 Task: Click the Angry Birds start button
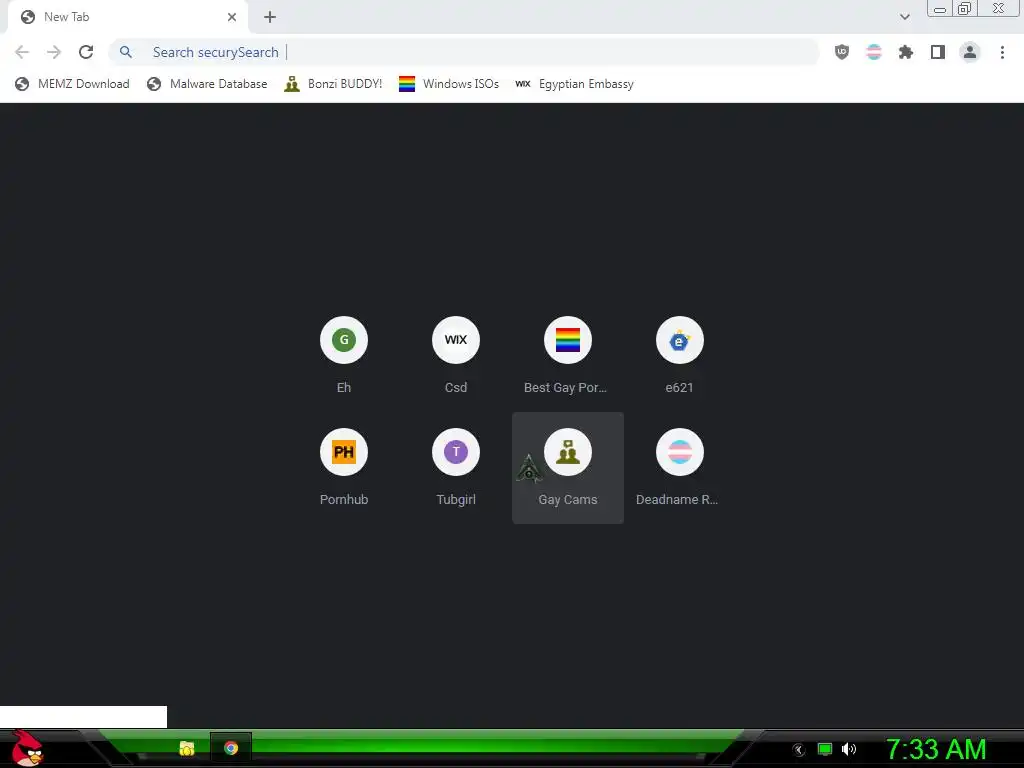[x=27, y=748]
